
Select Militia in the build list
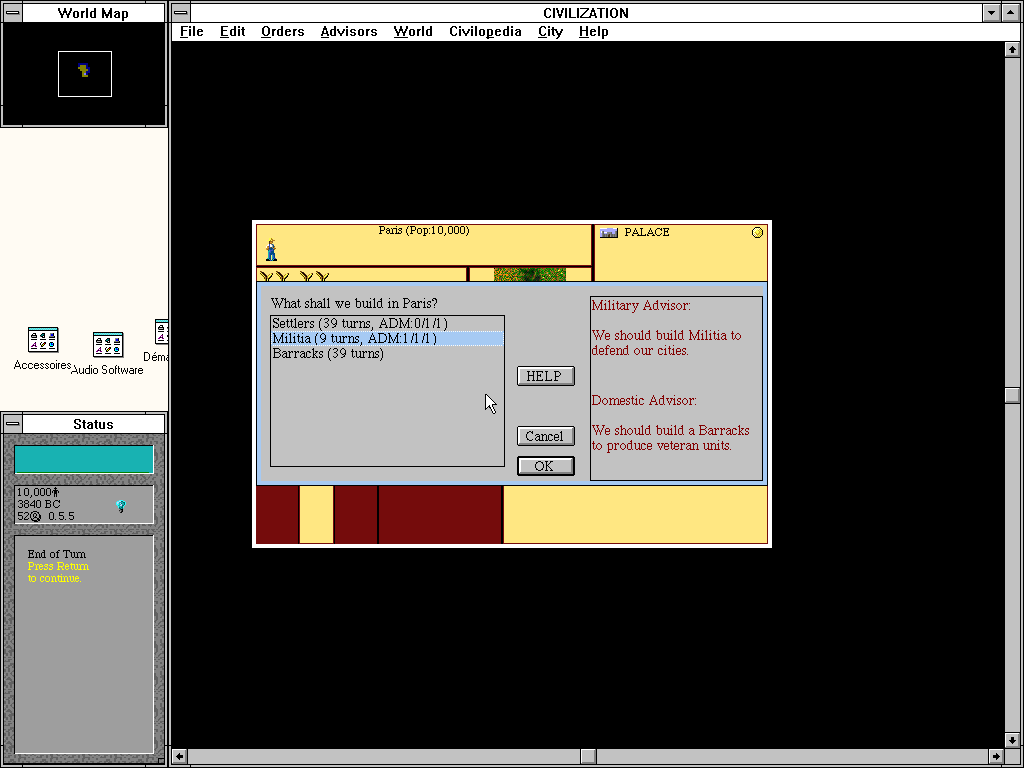point(387,338)
